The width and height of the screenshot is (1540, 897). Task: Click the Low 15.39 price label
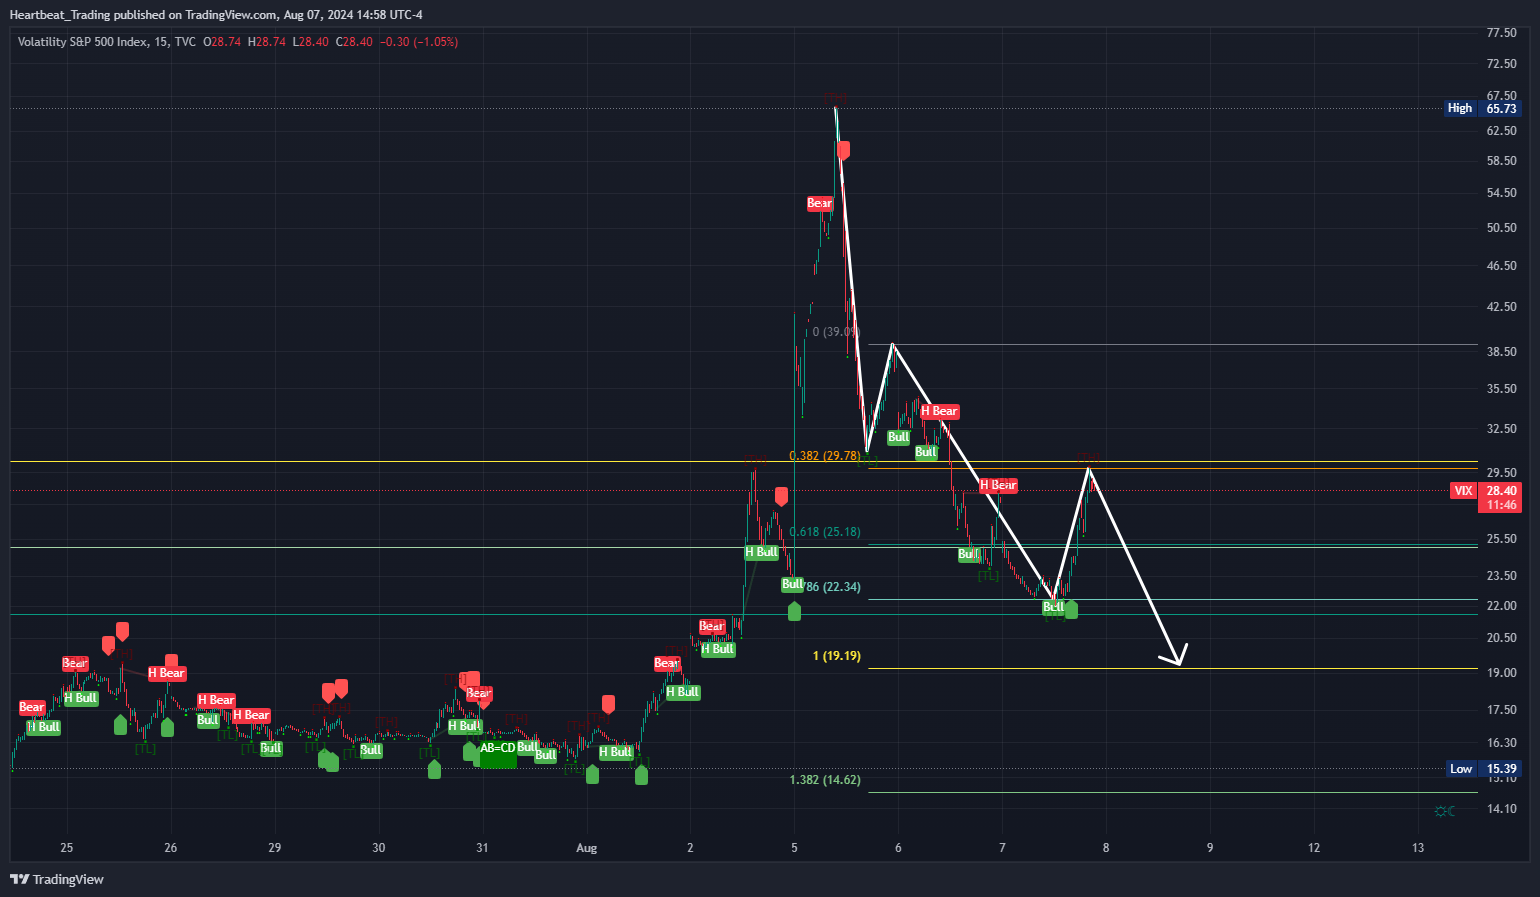click(x=1484, y=769)
